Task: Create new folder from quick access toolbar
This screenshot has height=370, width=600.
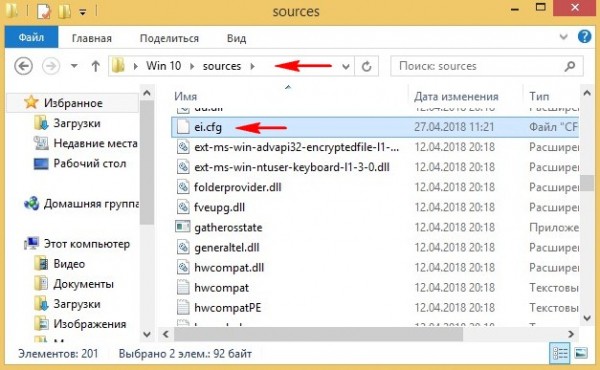Action: pos(64,11)
